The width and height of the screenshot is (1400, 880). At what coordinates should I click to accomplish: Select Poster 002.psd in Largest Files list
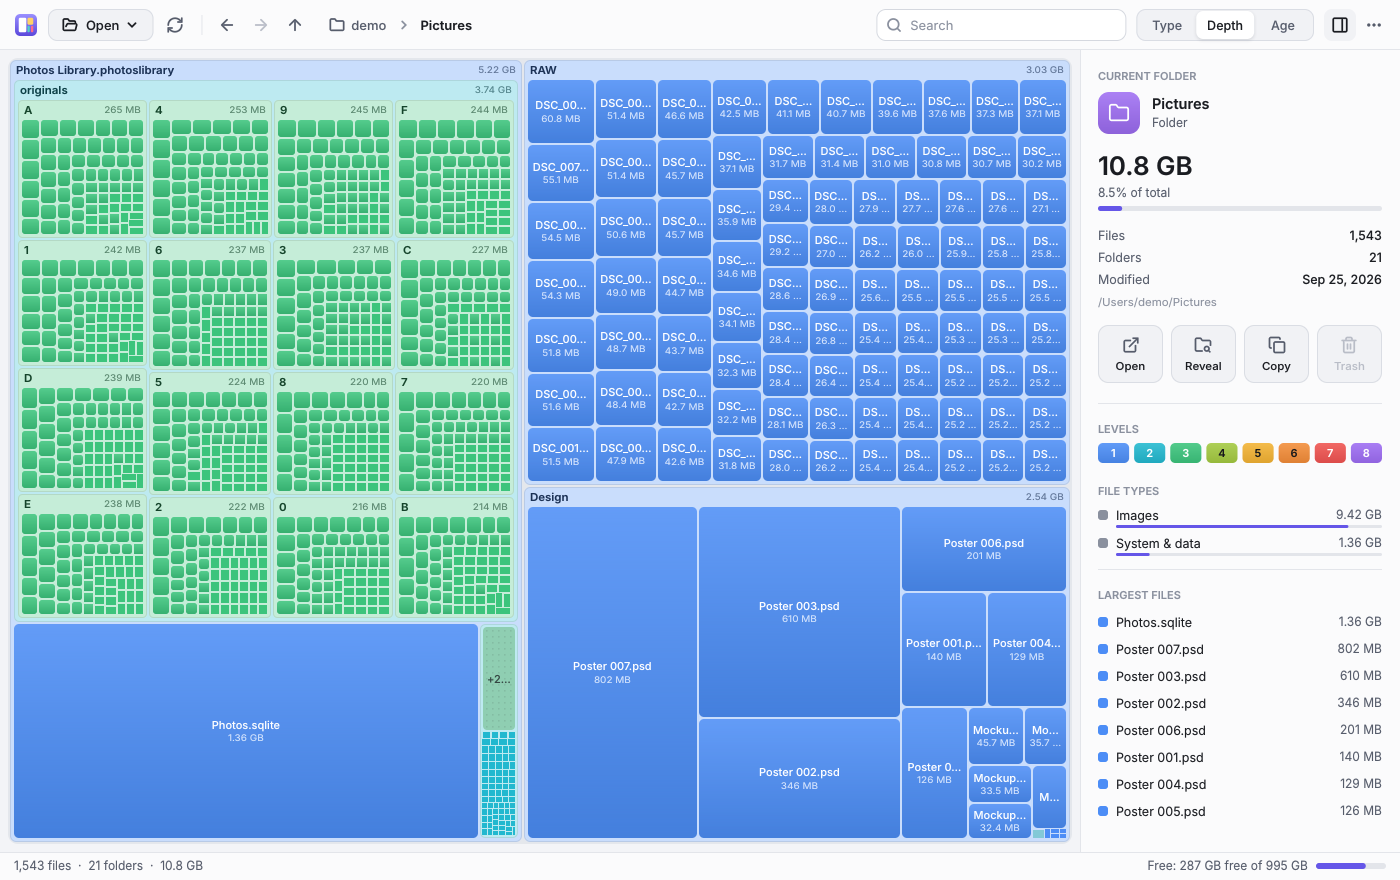(x=1240, y=703)
